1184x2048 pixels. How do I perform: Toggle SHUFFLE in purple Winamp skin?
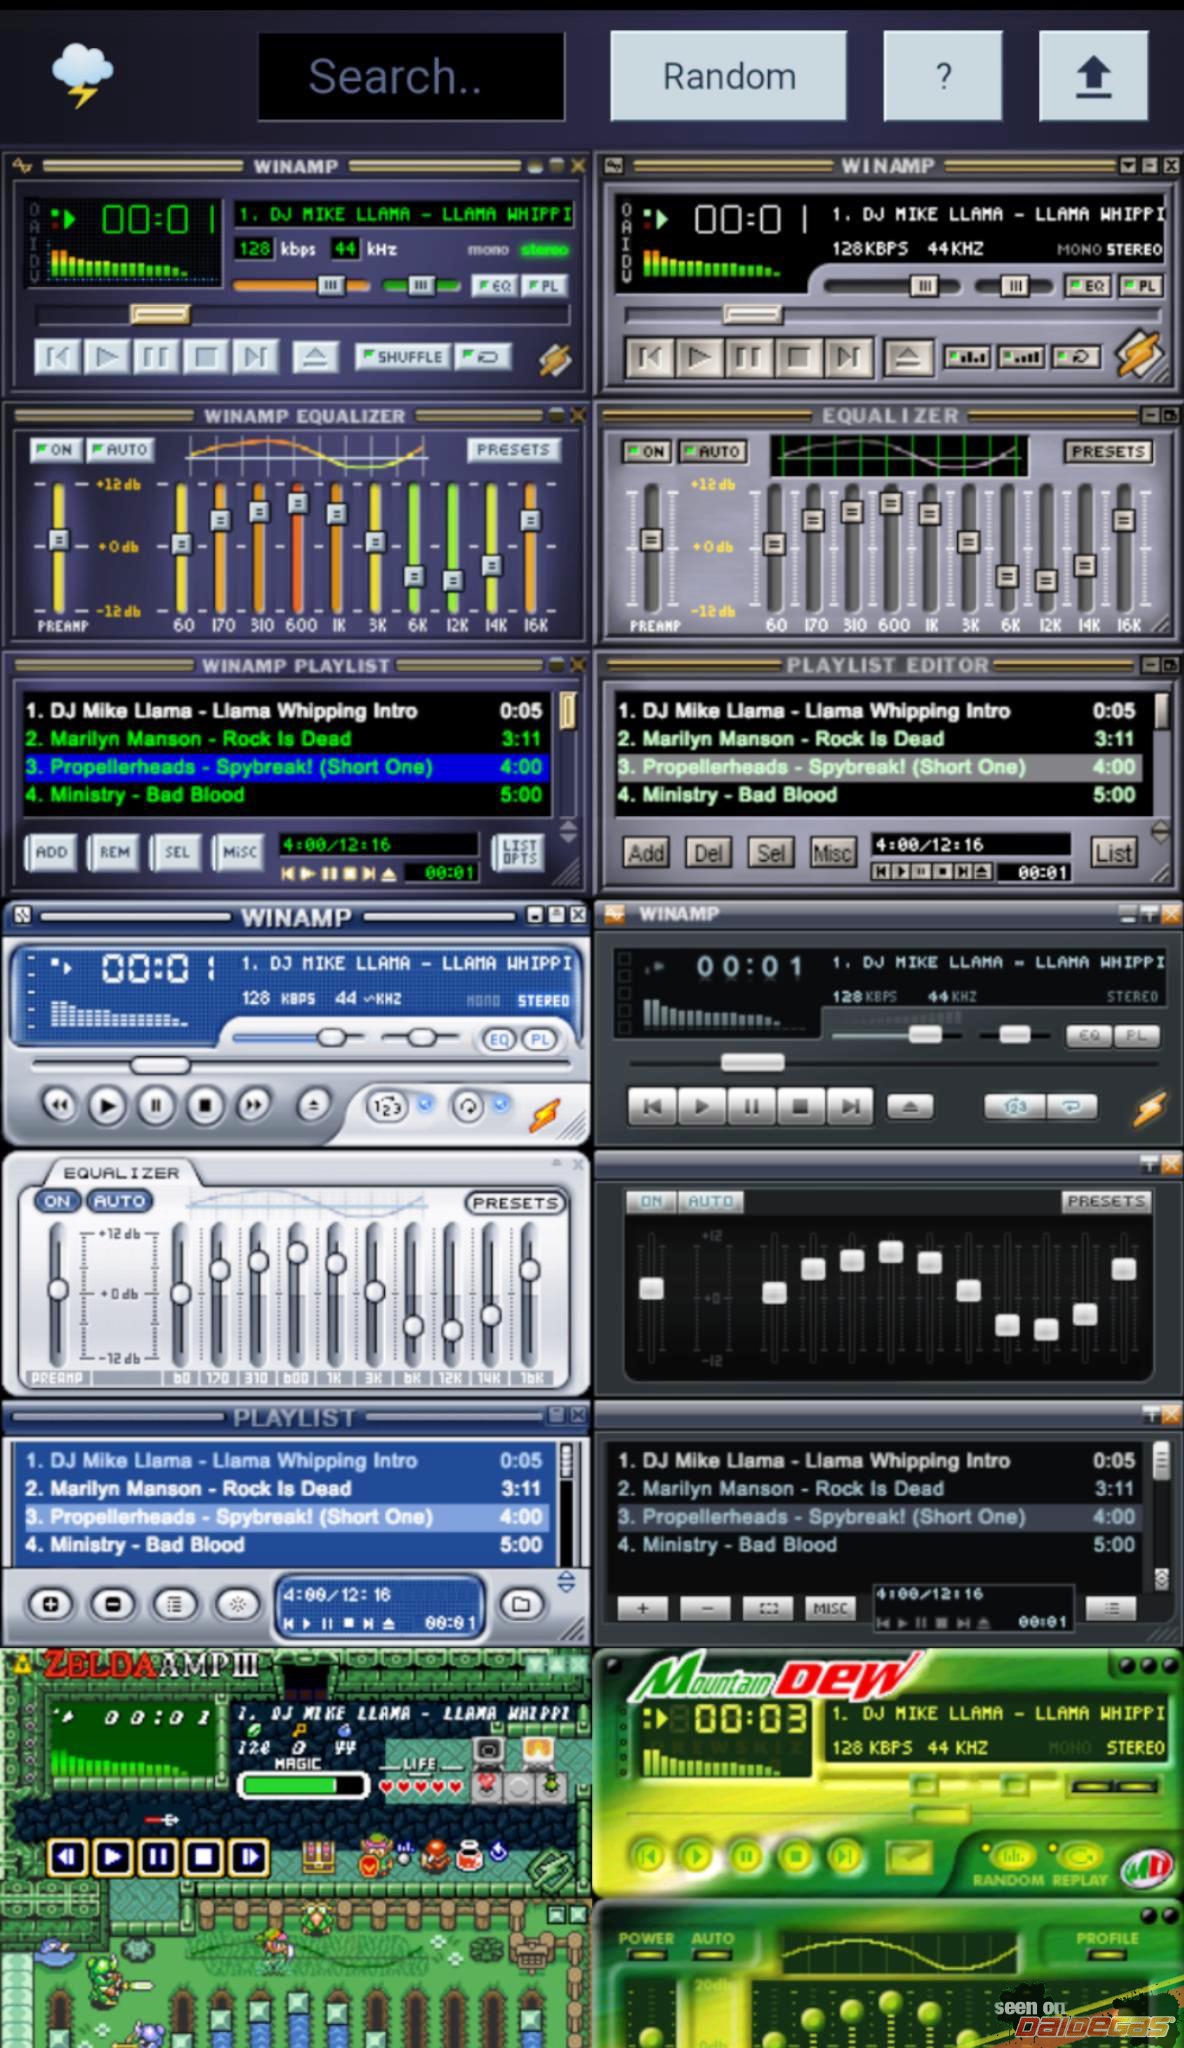click(402, 357)
